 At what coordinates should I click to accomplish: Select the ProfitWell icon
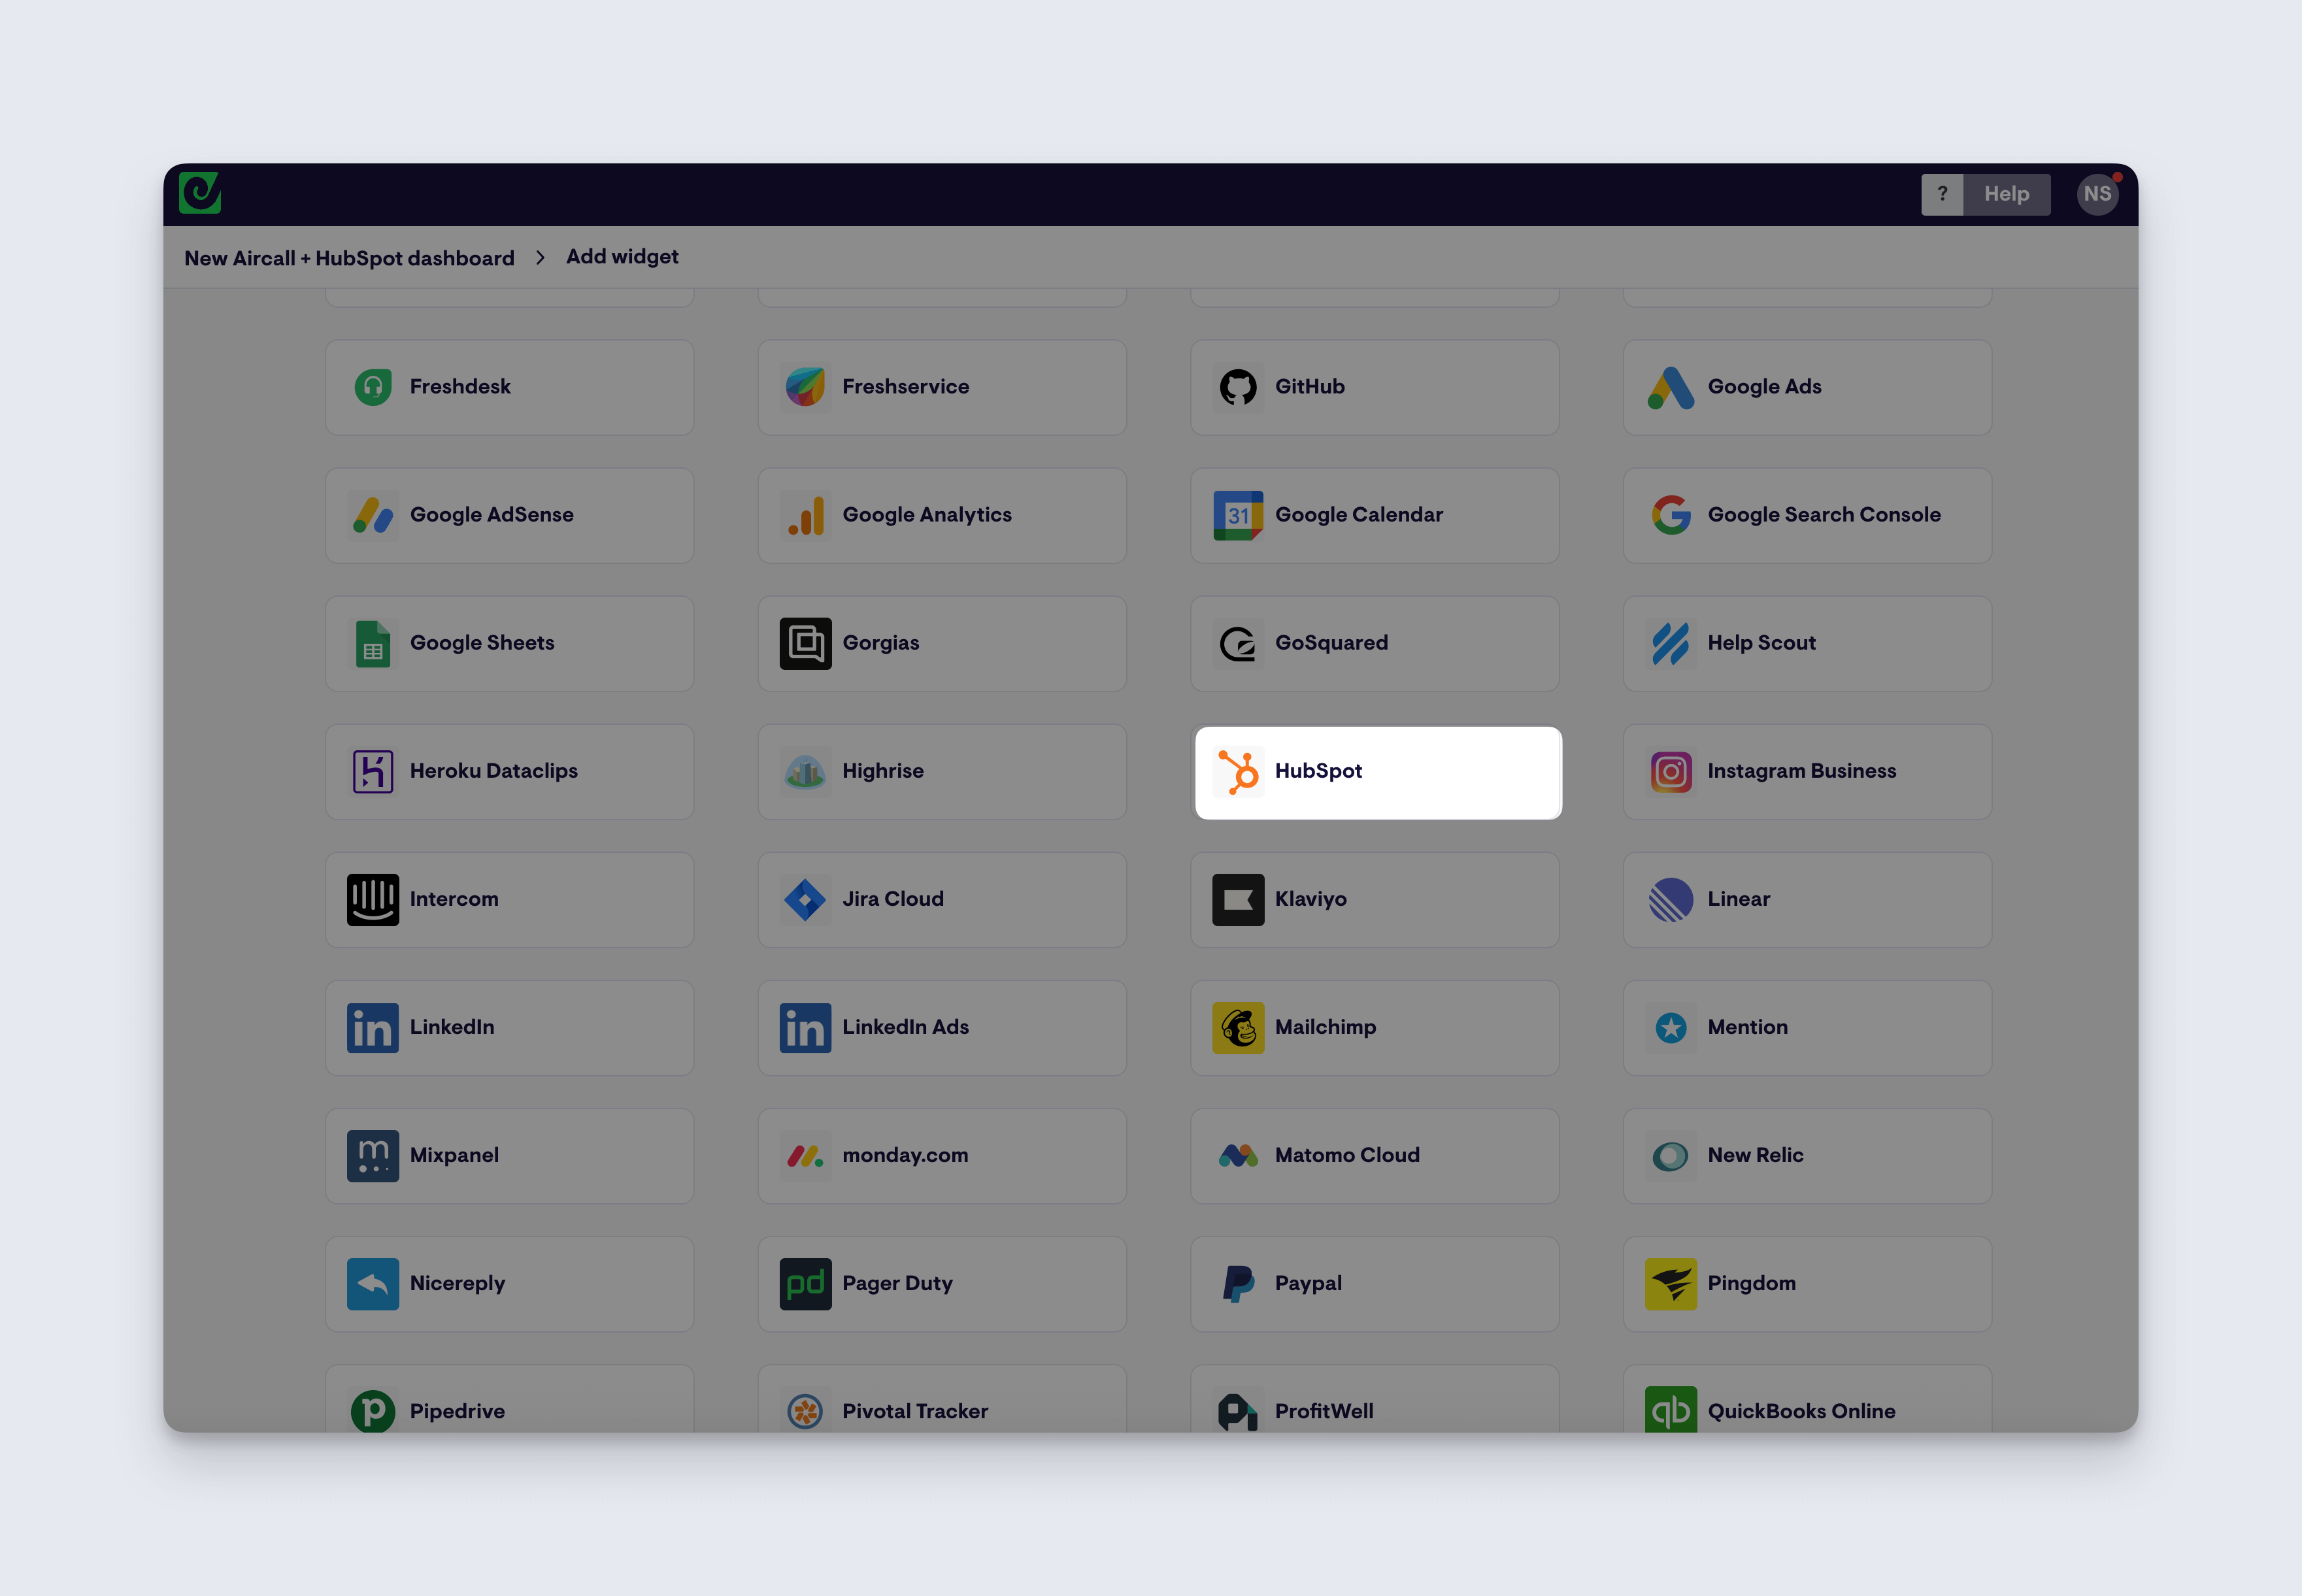coord(1238,1409)
